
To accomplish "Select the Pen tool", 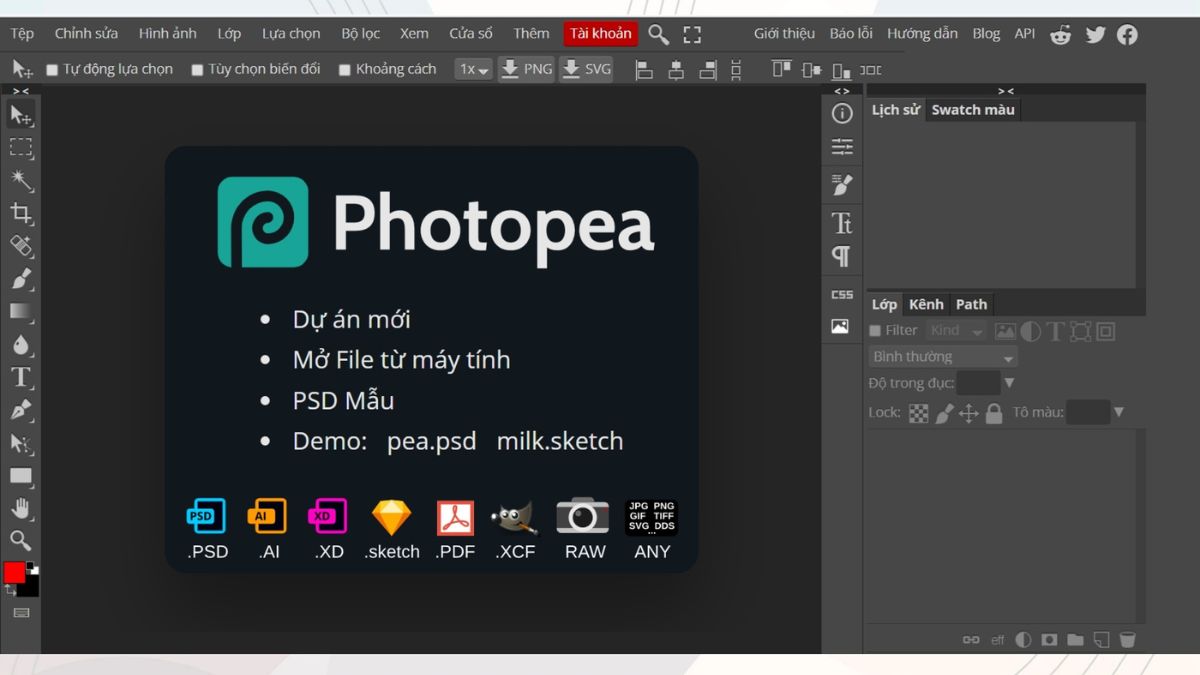I will point(21,410).
